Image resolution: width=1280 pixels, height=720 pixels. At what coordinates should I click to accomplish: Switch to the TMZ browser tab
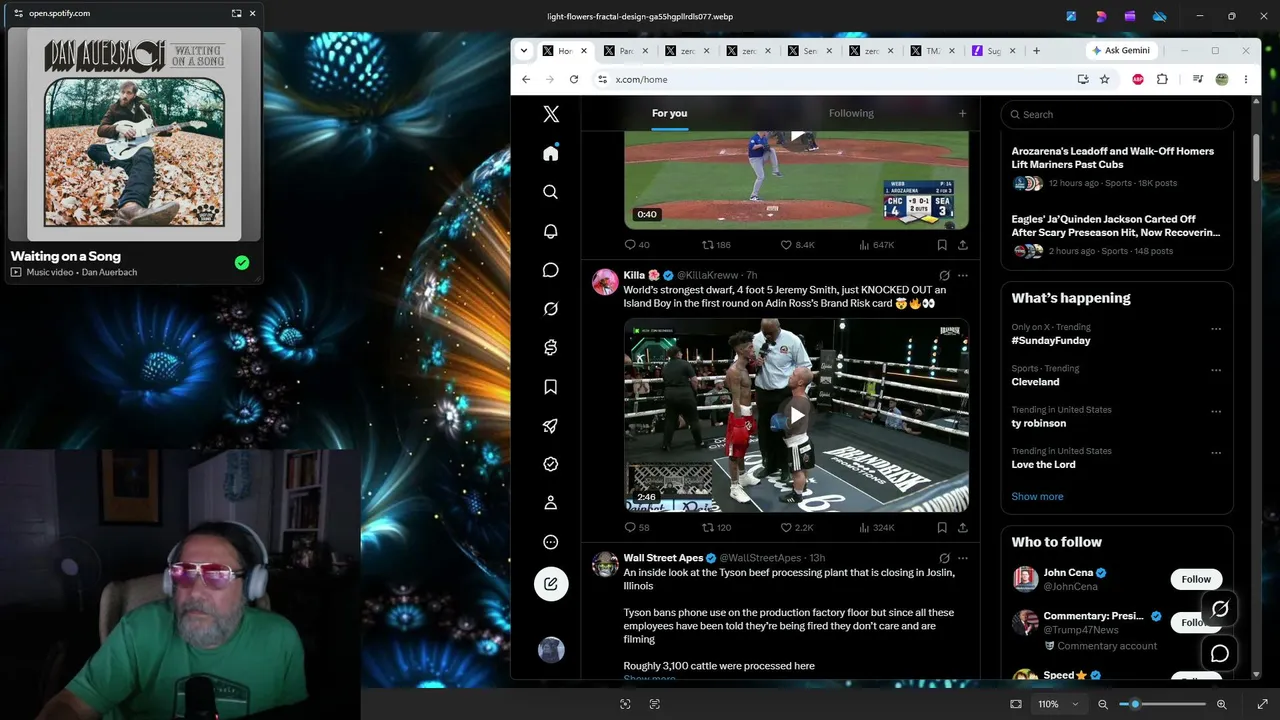point(933,51)
